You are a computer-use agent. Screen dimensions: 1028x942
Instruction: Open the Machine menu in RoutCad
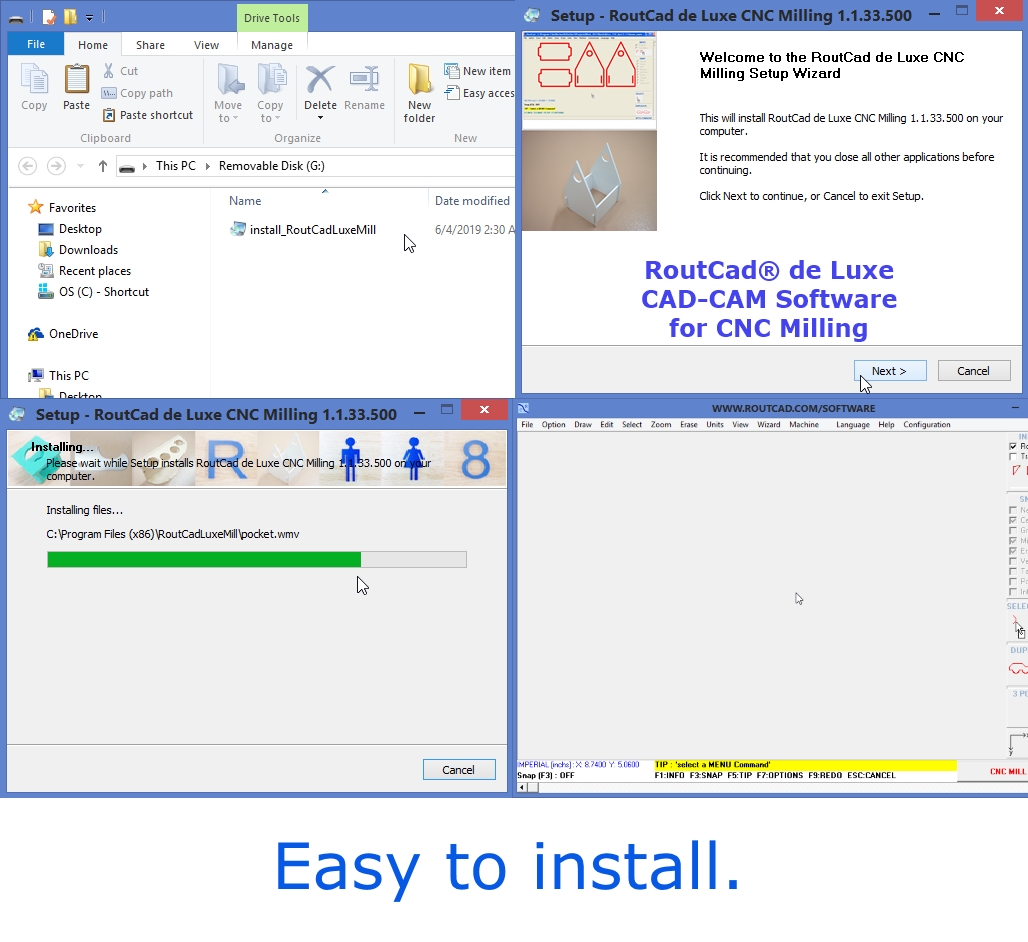click(804, 425)
